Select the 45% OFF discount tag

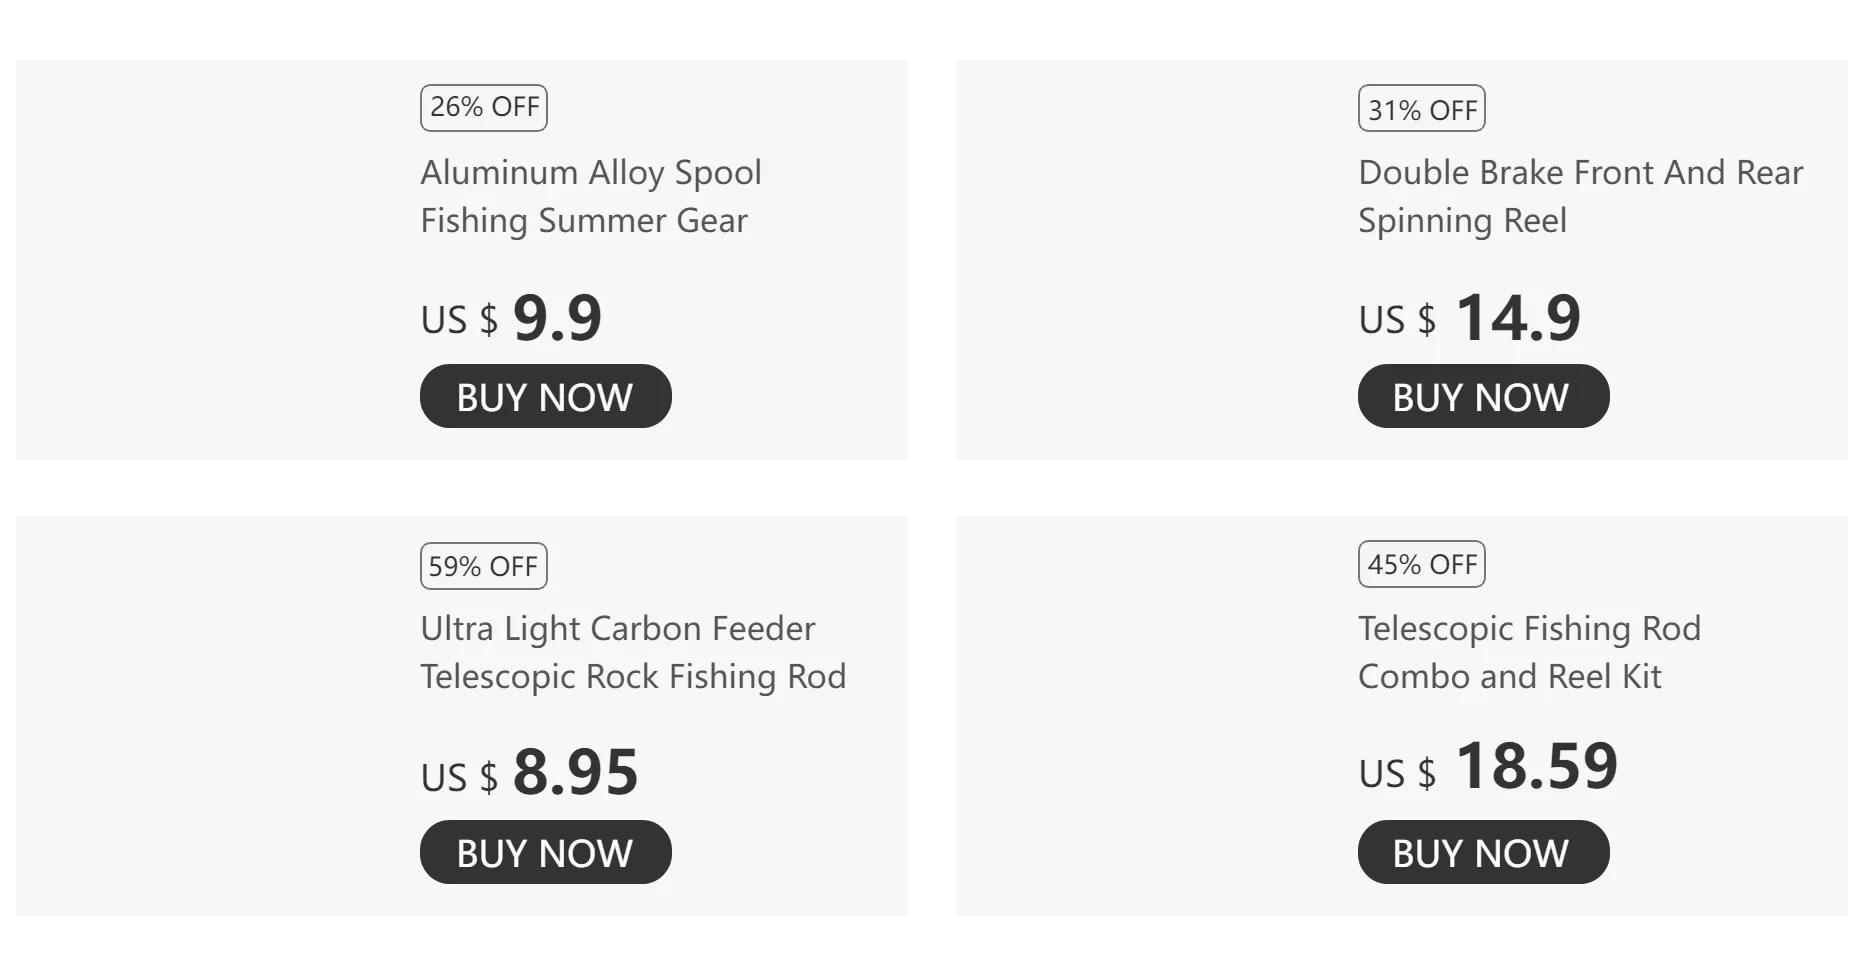pos(1421,564)
